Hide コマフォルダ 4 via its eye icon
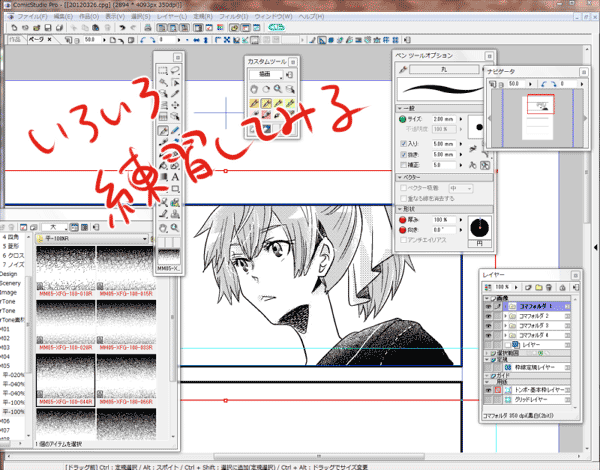This screenshot has width=600, height=470. [x=488, y=336]
